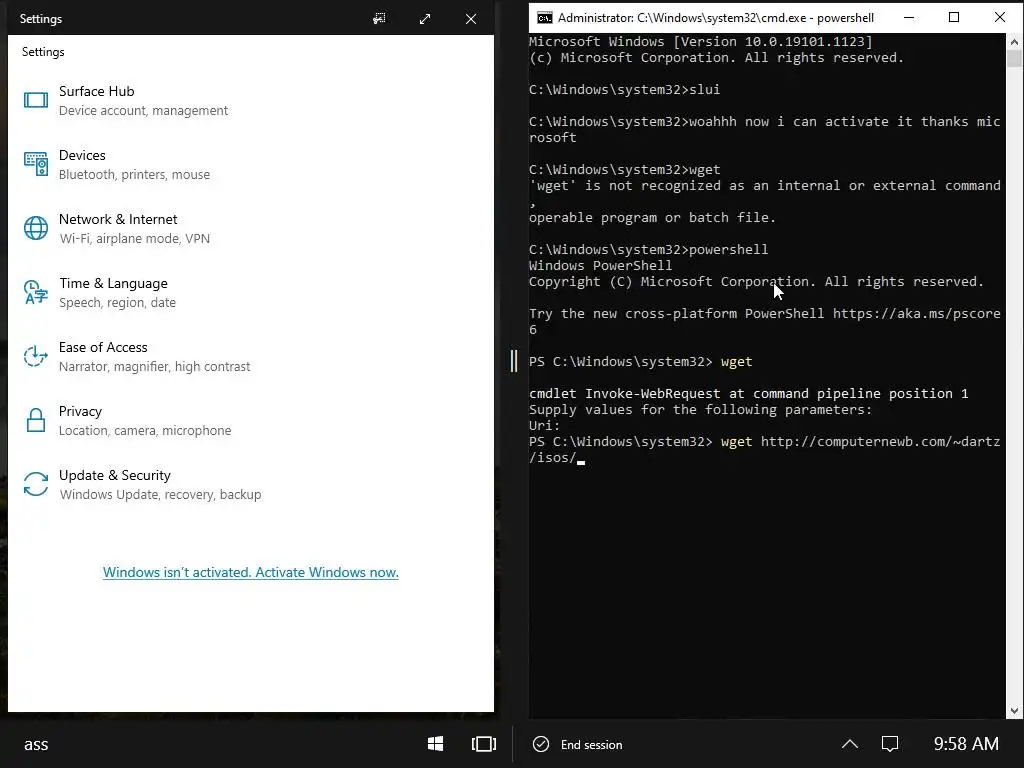The width and height of the screenshot is (1024, 768).
Task: Minimize the Administrator cmd window
Action: (908, 18)
